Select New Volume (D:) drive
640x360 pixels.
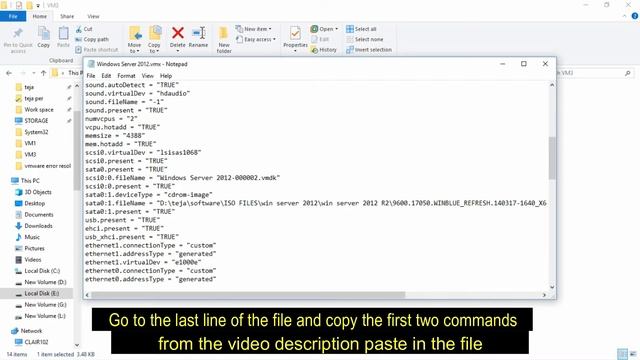point(45,282)
